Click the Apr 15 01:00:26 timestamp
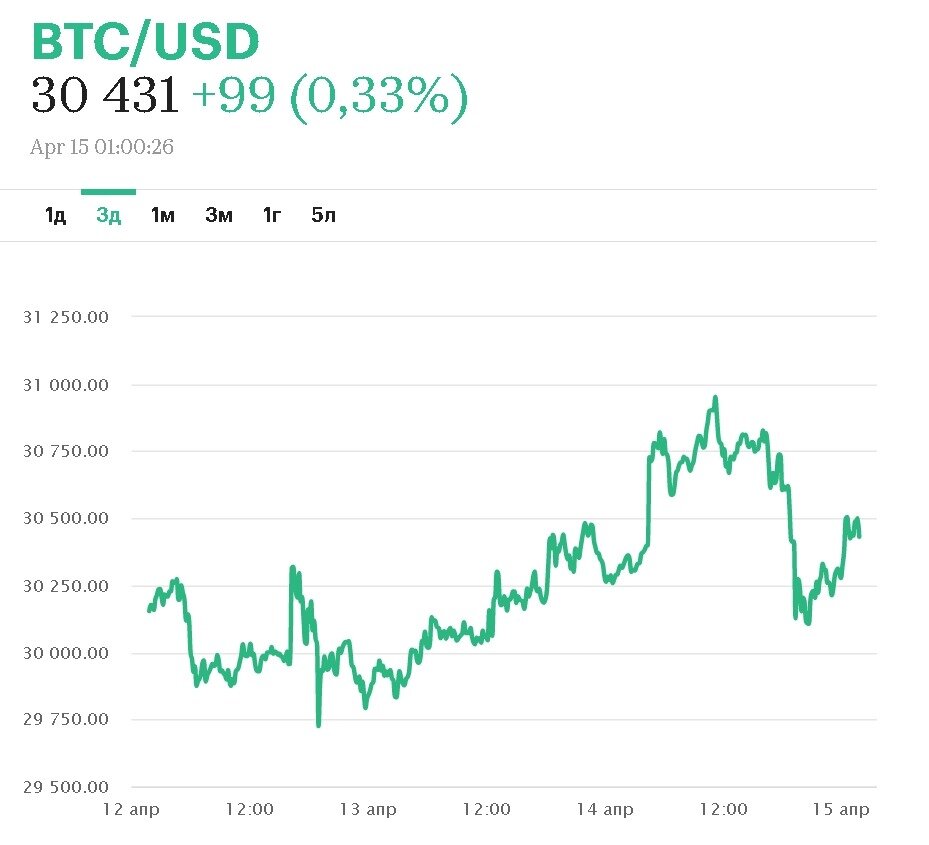The image size is (929, 845). coord(102,147)
